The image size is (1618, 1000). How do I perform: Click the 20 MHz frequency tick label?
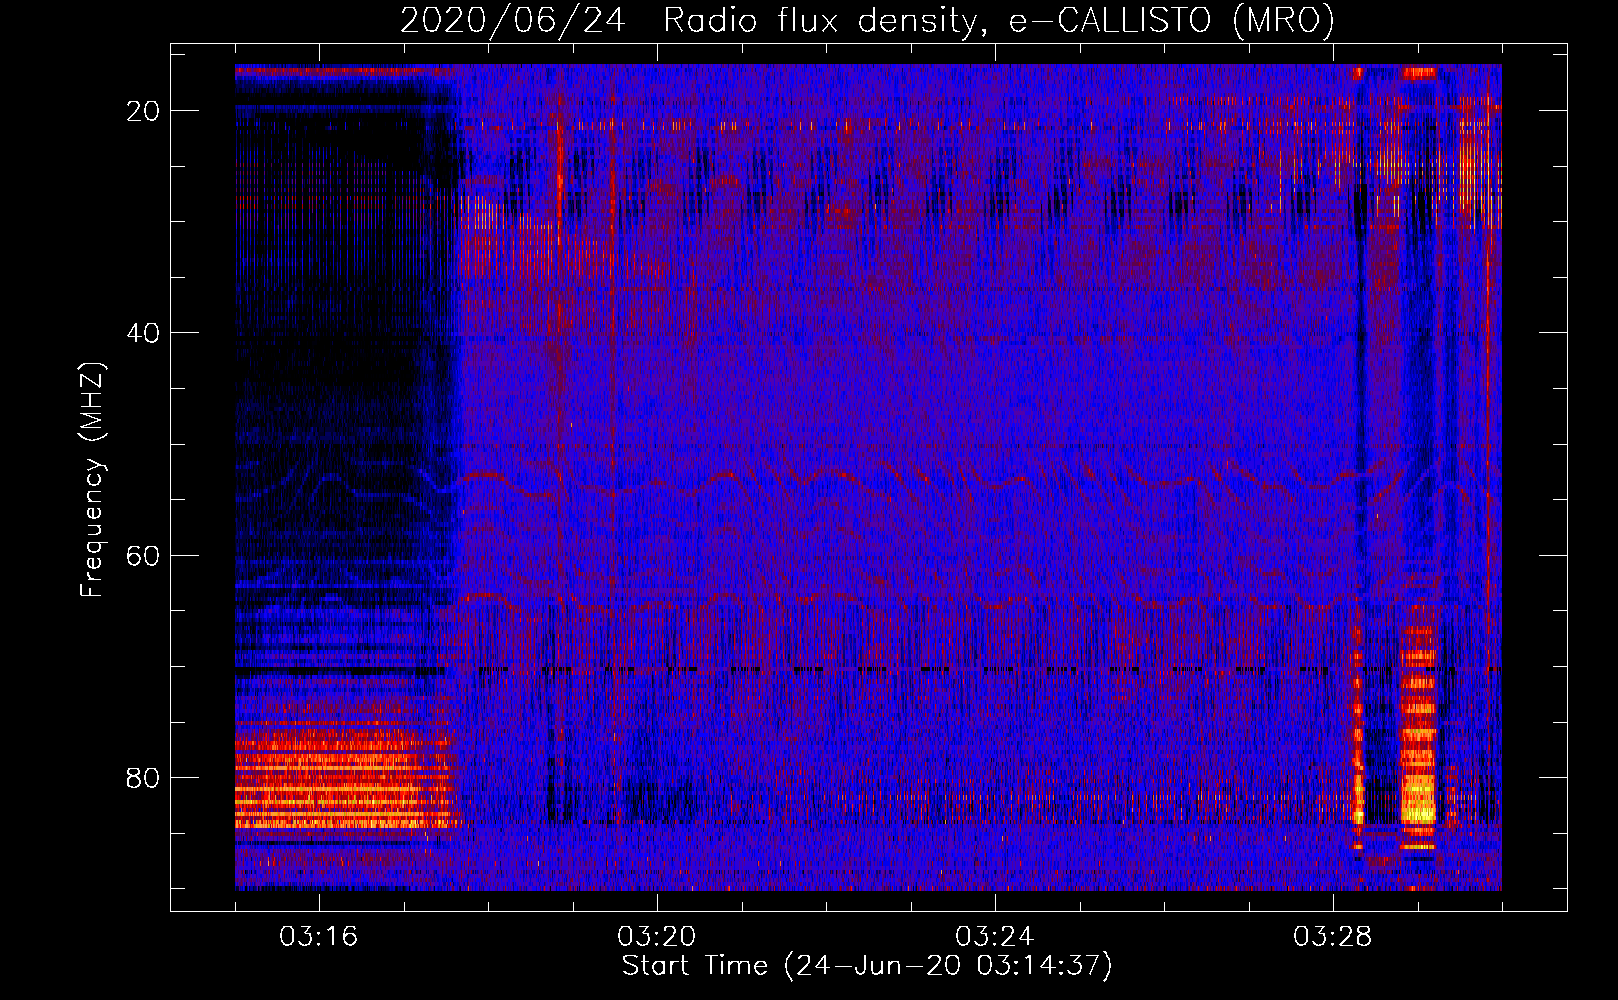pos(144,111)
